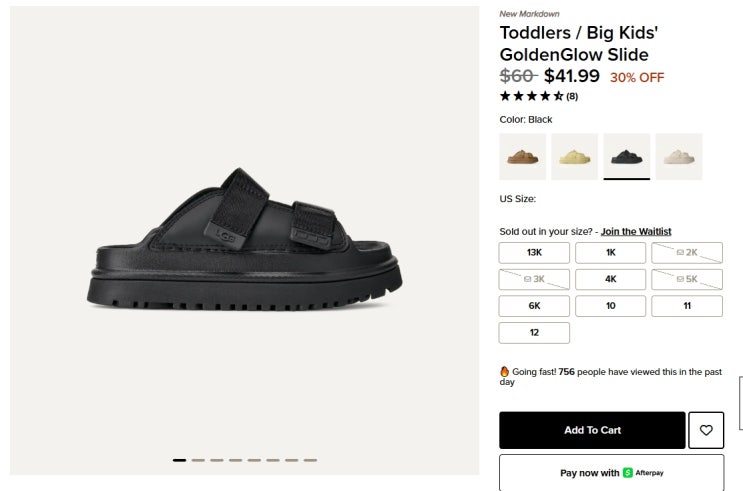743x491 pixels.
Task: Select the Chestnut brown color swatch
Action: click(x=522, y=156)
